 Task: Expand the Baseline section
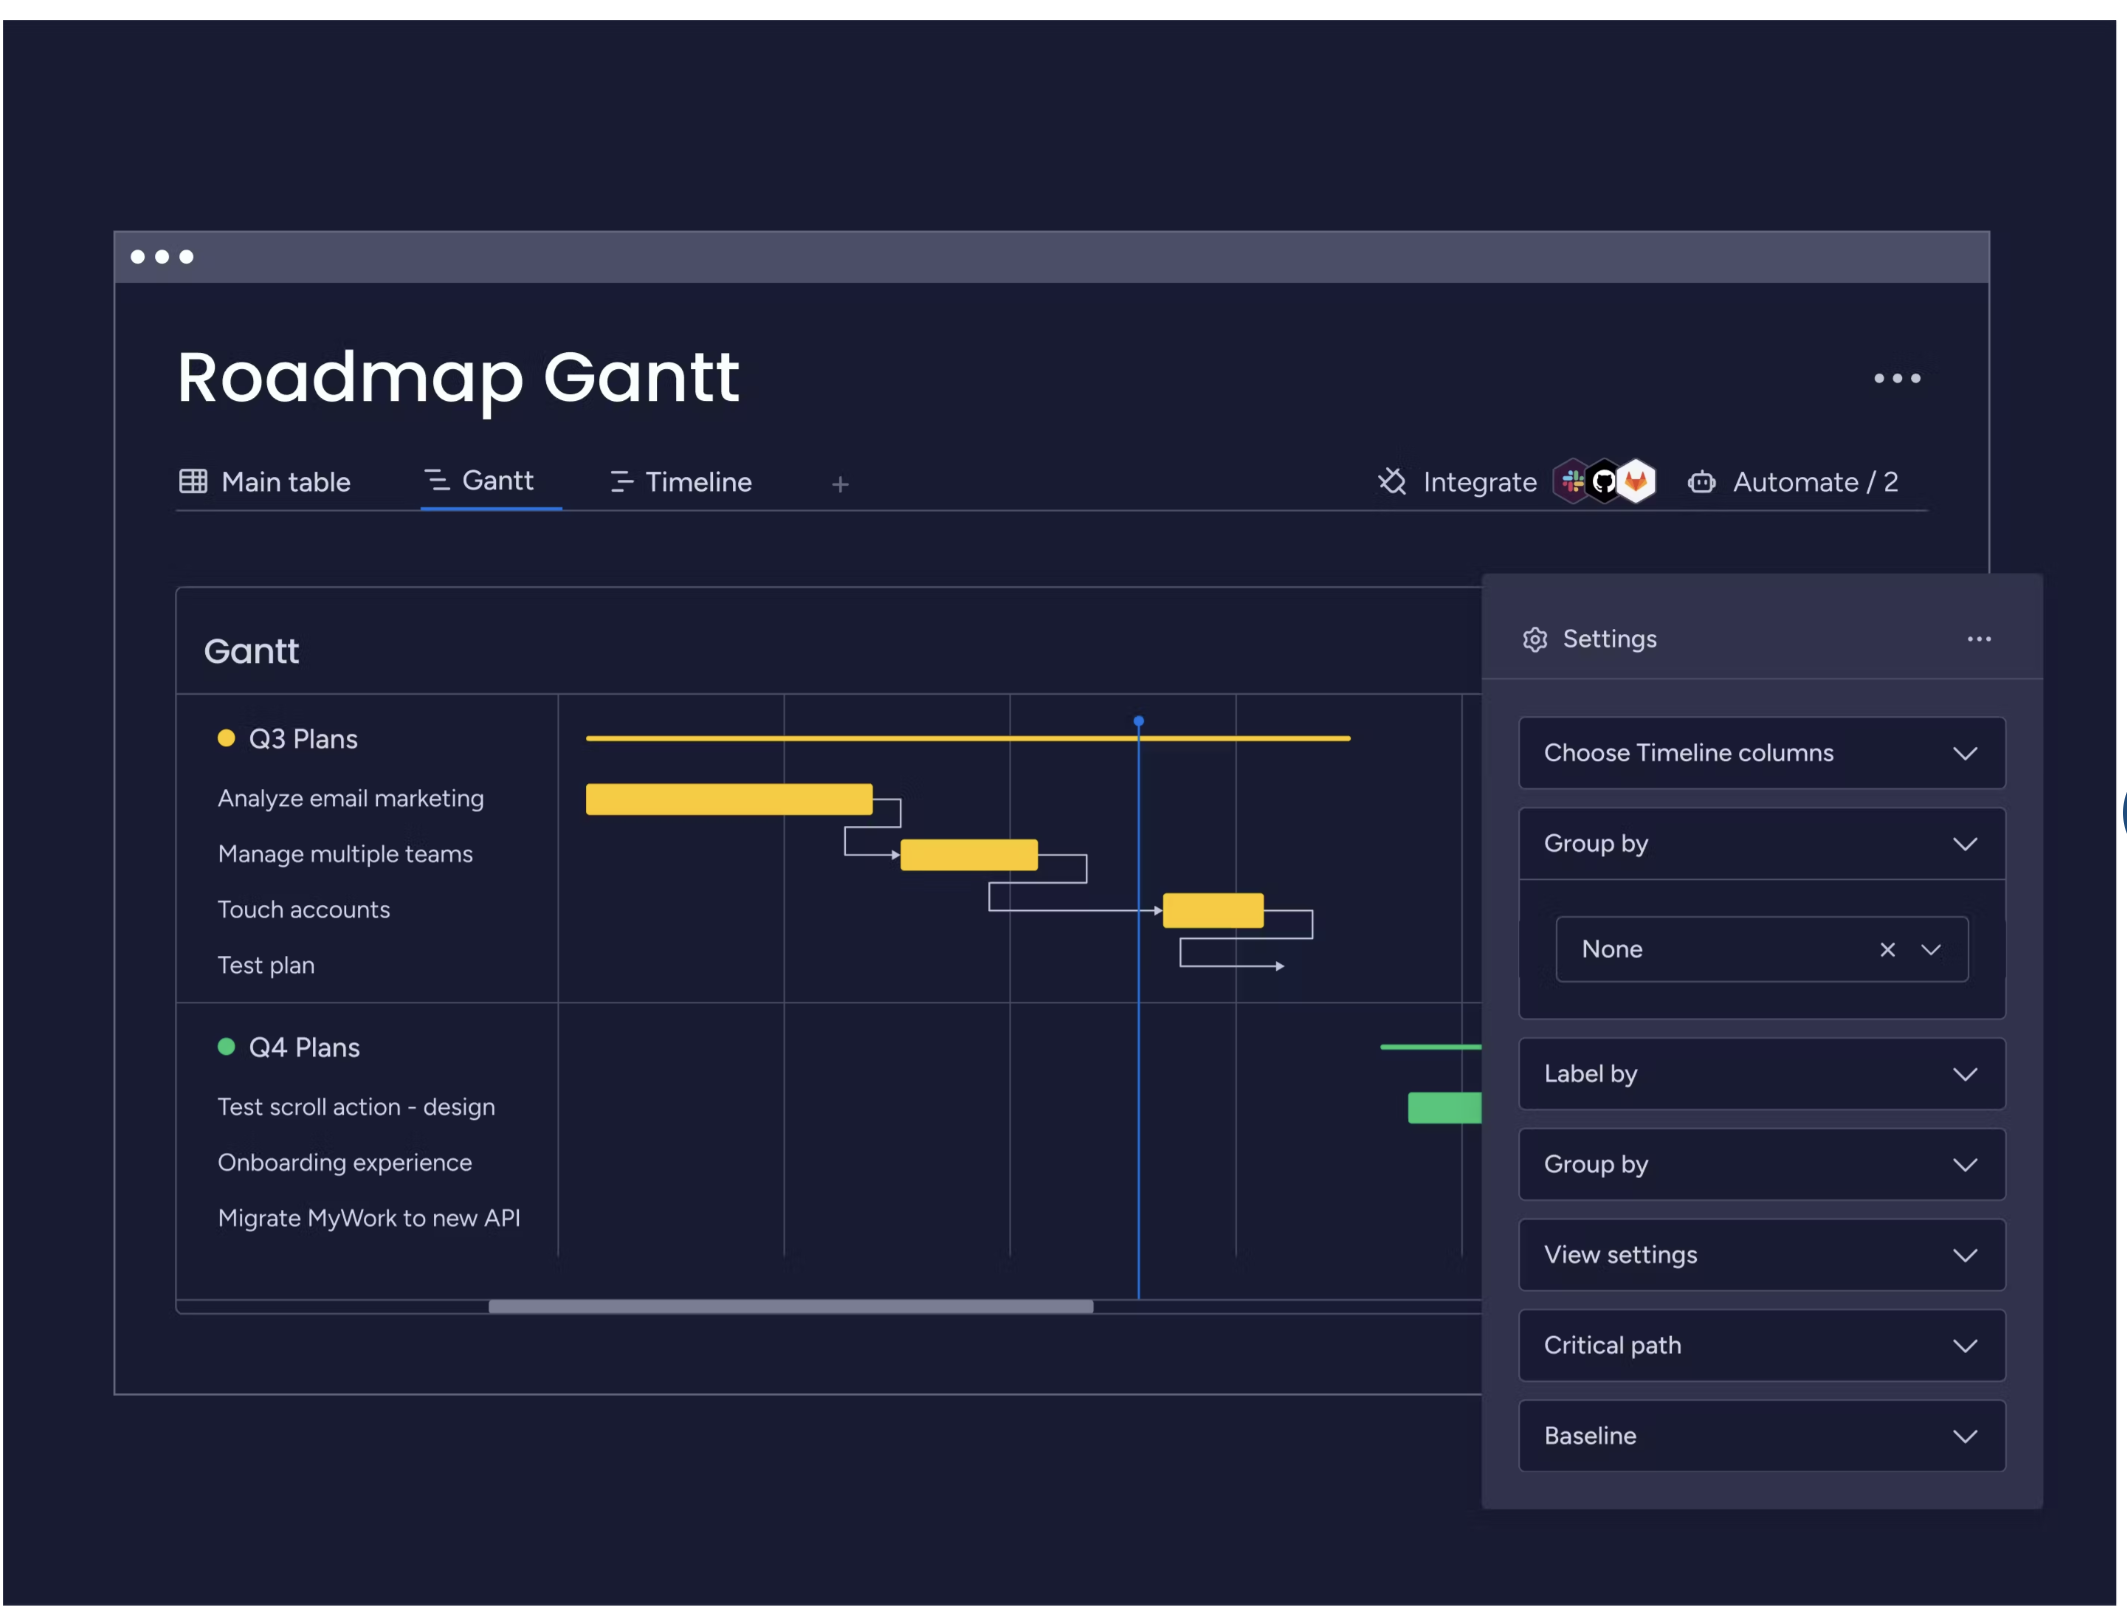1762,1437
